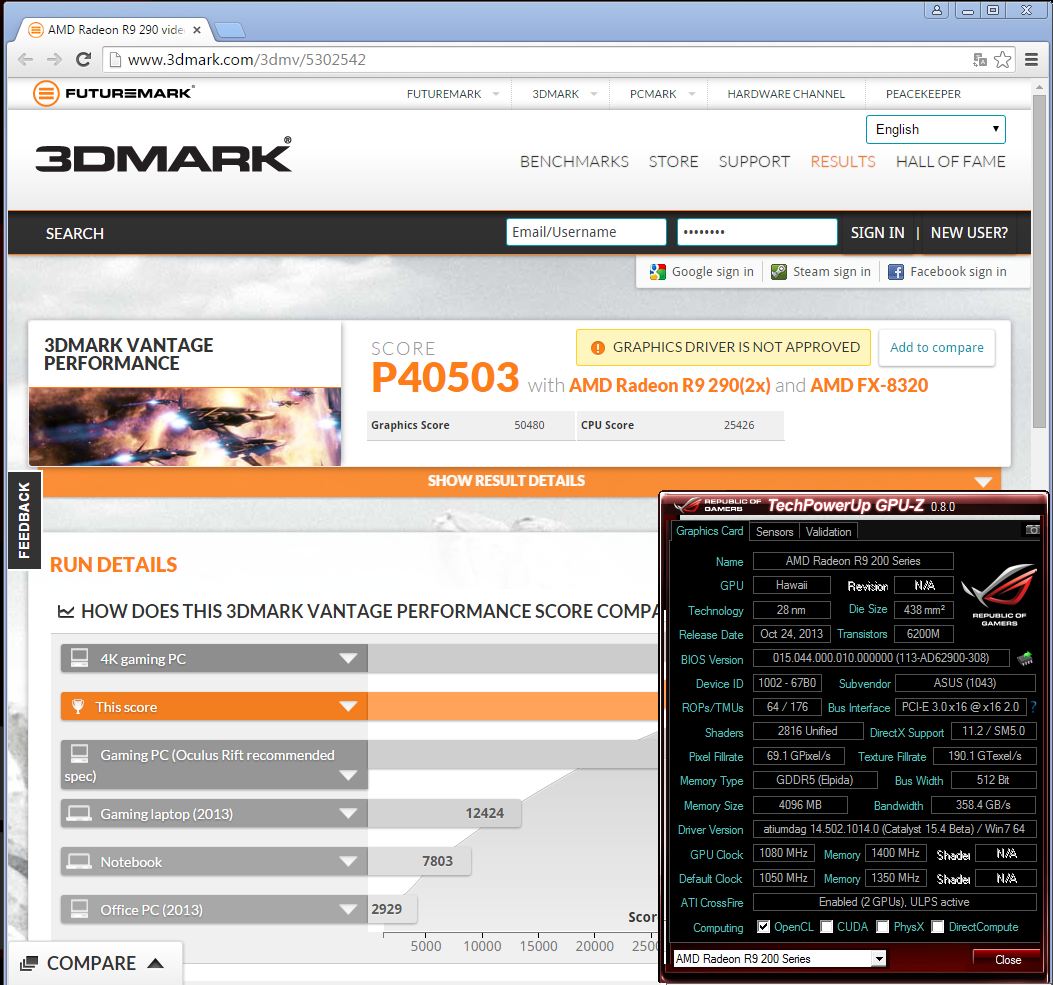The width and height of the screenshot is (1053, 985).
Task: Open the SUPPORT menu
Action: pyautogui.click(x=754, y=162)
